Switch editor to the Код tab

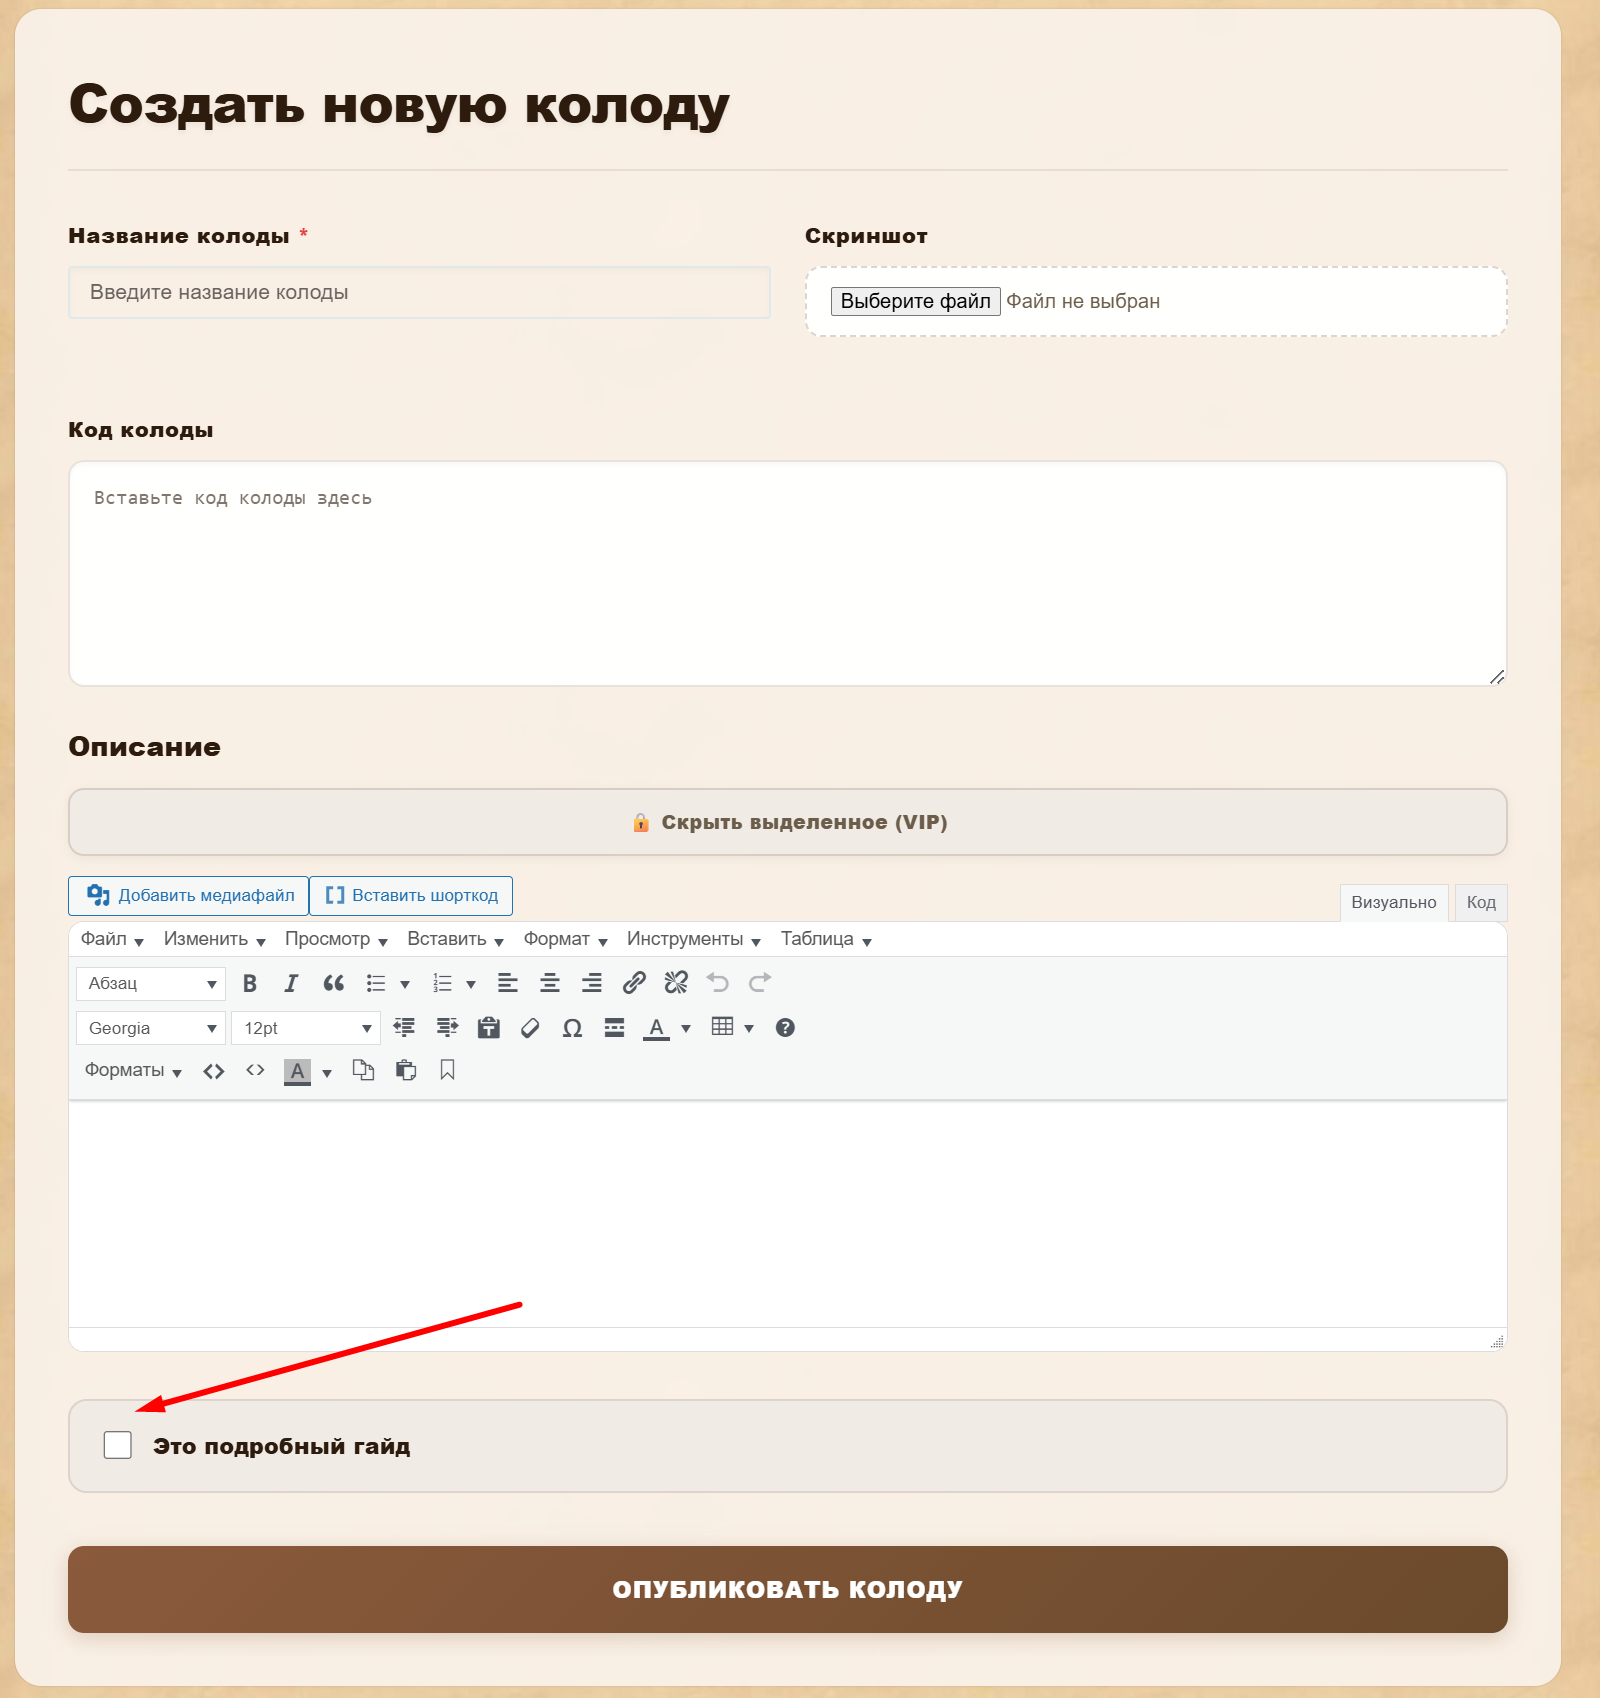1480,903
